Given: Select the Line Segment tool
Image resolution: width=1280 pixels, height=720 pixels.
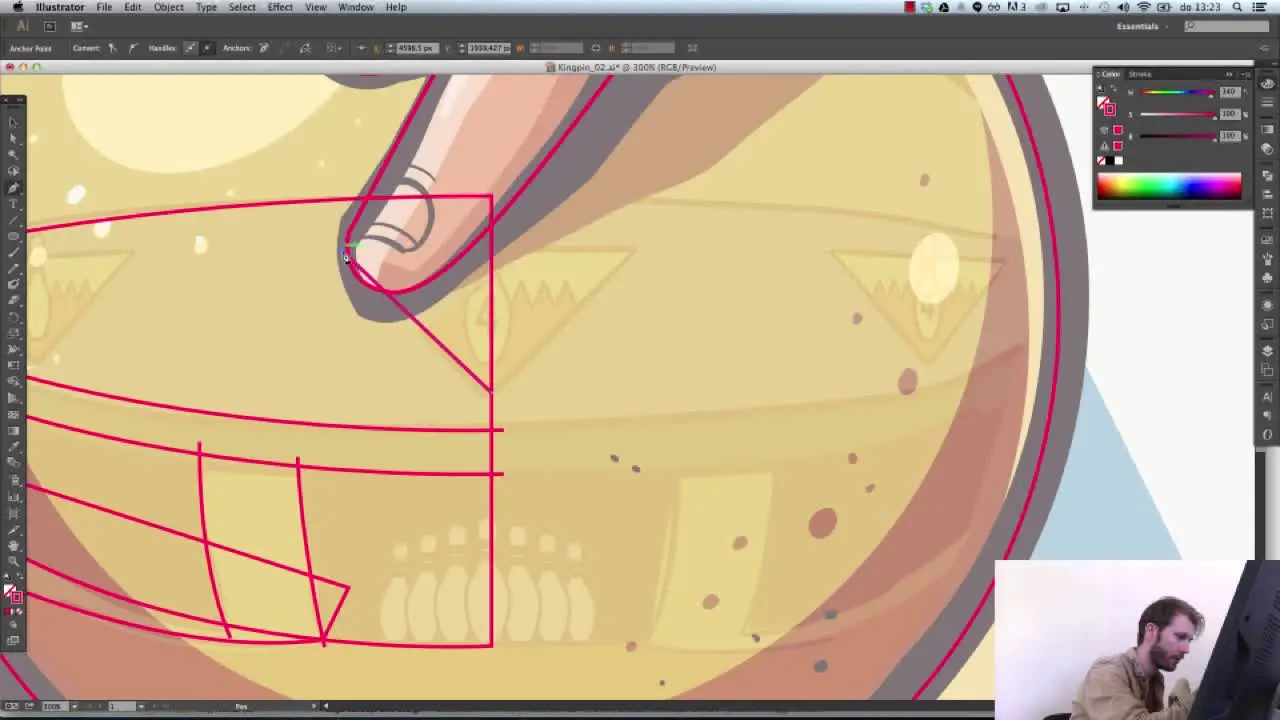Looking at the screenshot, I should pos(14,220).
